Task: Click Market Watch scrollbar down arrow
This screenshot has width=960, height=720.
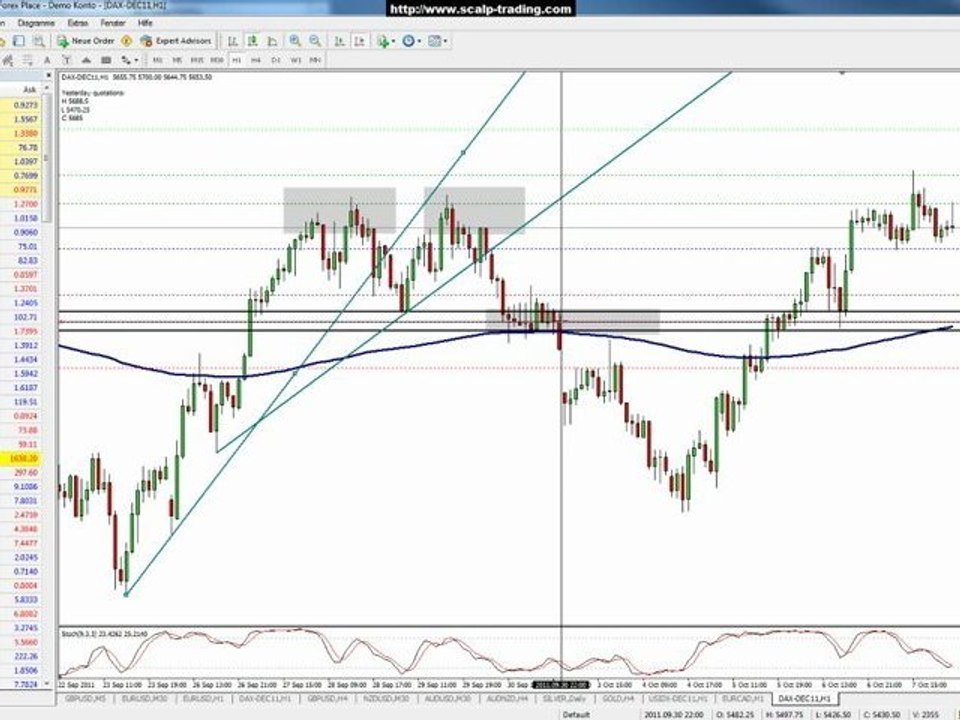Action: [x=48, y=684]
